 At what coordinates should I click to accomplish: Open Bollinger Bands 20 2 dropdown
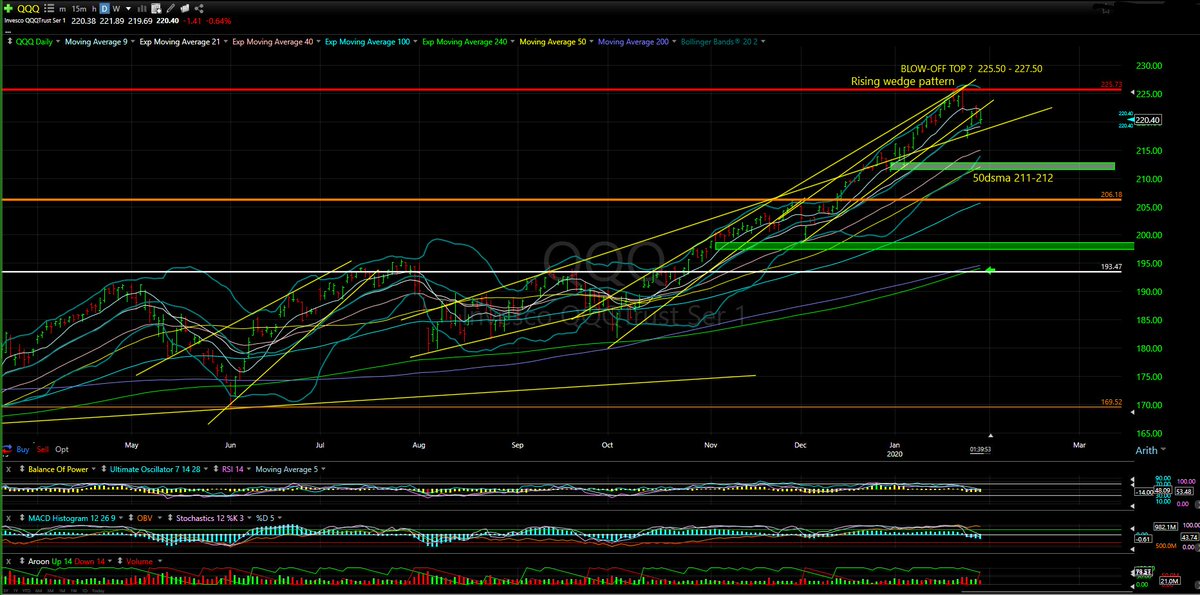click(x=763, y=42)
